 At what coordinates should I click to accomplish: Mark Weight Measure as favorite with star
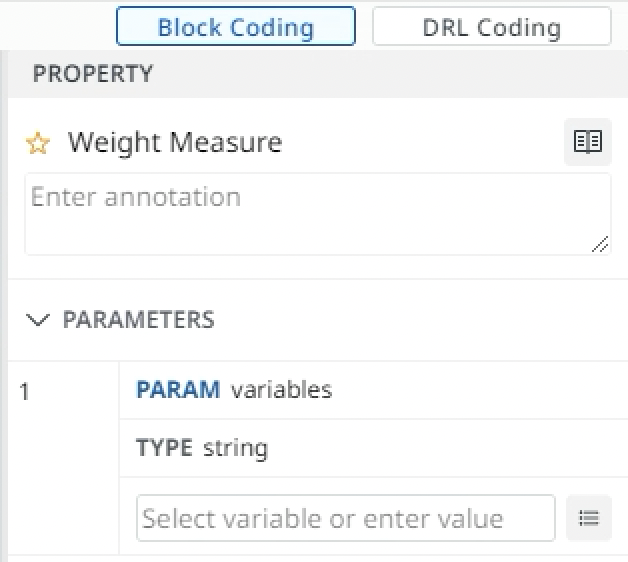tap(38, 143)
